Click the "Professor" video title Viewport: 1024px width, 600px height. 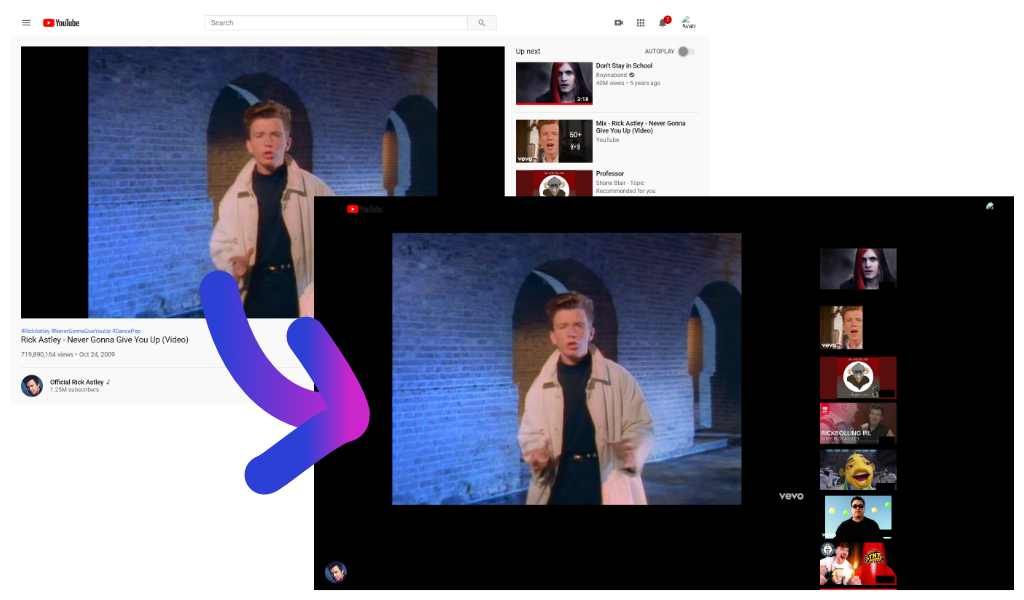point(610,174)
